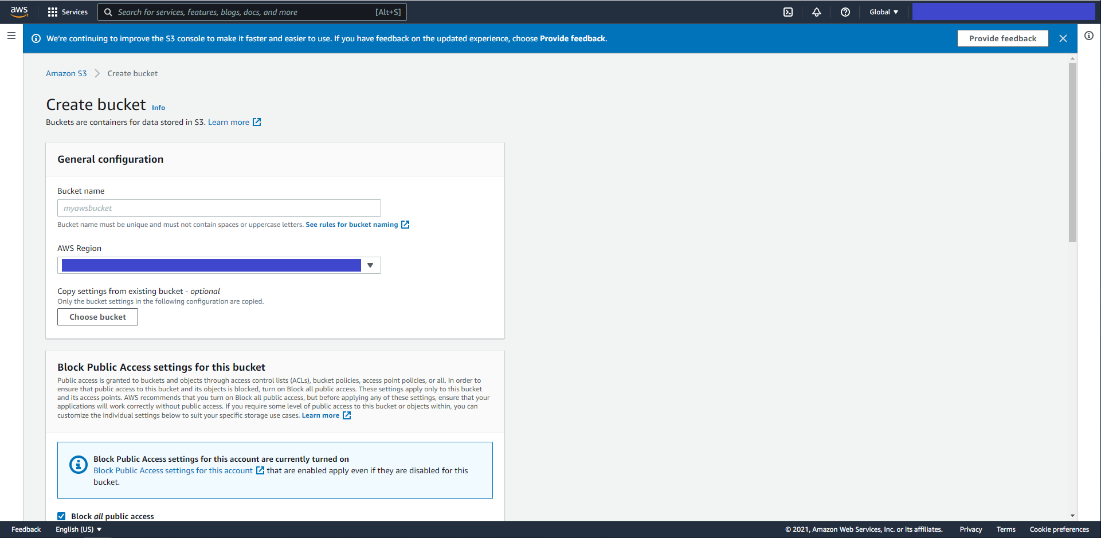Open the hamburger side navigation menu

[x=11, y=35]
